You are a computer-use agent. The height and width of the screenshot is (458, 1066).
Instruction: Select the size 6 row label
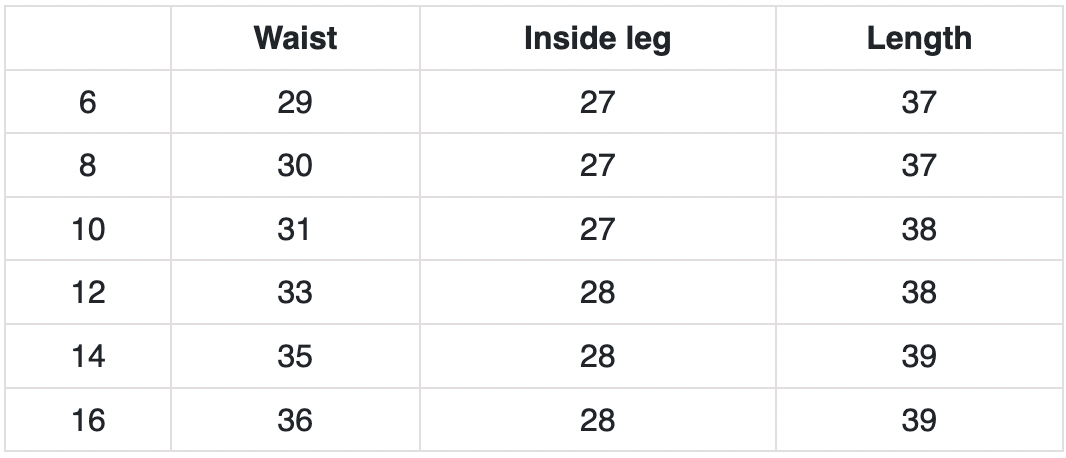pos(88,102)
